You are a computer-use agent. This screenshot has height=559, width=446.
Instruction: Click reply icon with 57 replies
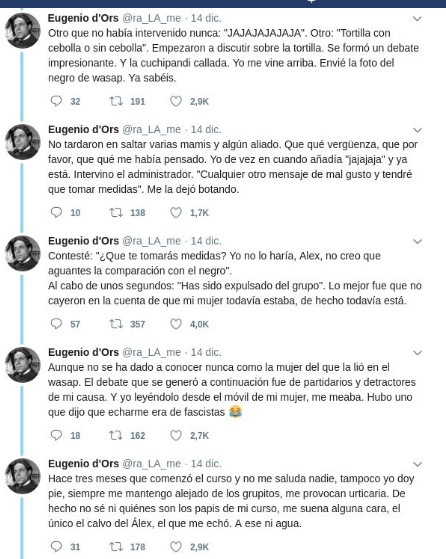pos(56,324)
